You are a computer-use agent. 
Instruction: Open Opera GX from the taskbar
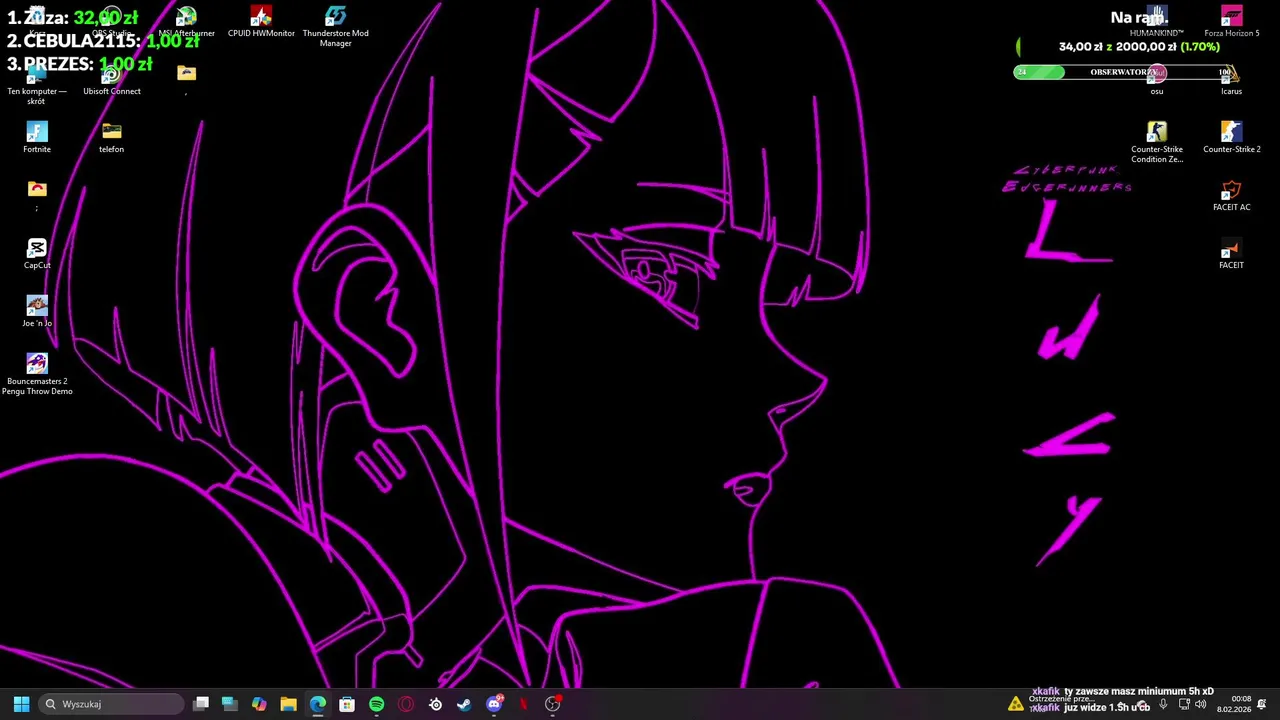tap(406, 704)
